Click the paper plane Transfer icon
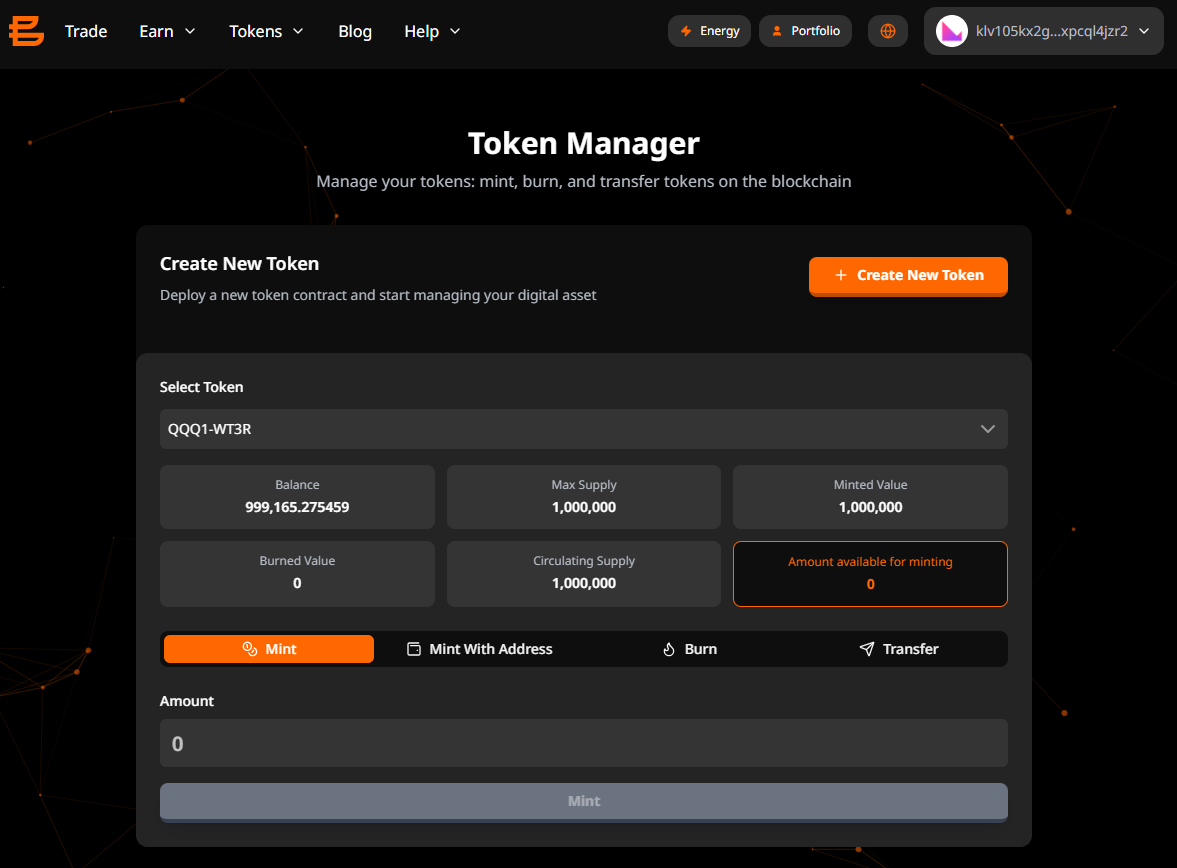1177x868 pixels. pos(867,649)
